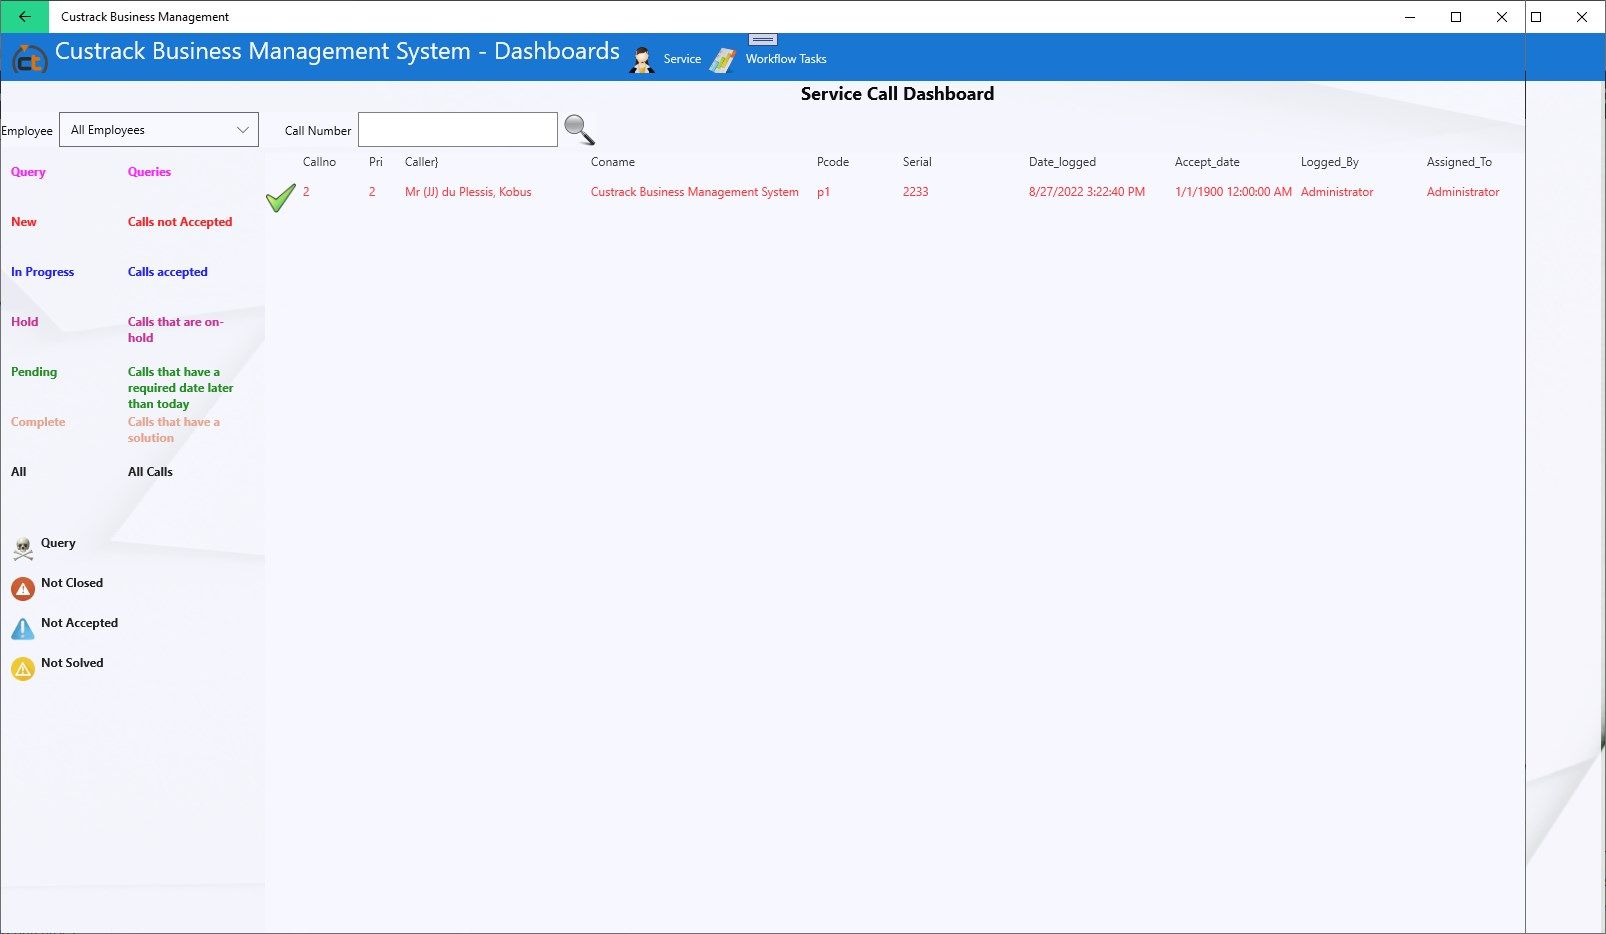
Task: Filter by In Progress calls
Action: point(42,272)
